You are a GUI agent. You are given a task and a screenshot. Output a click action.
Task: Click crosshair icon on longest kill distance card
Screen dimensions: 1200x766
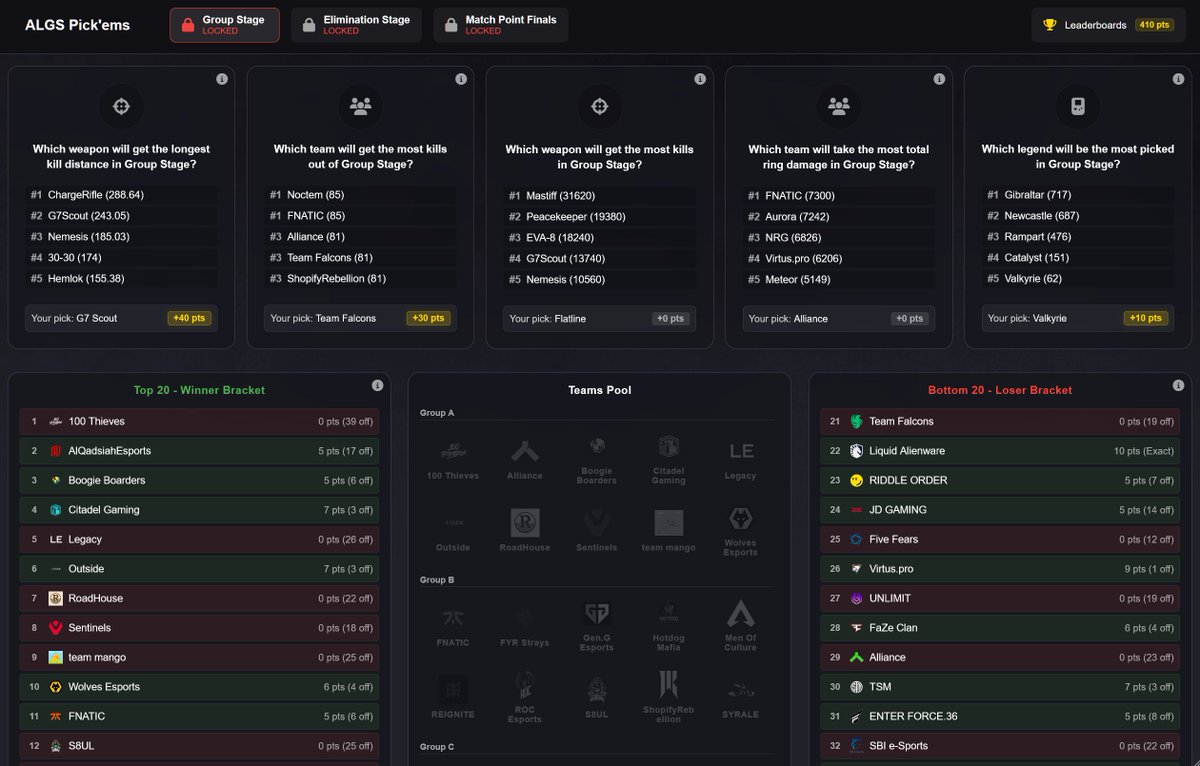(121, 106)
